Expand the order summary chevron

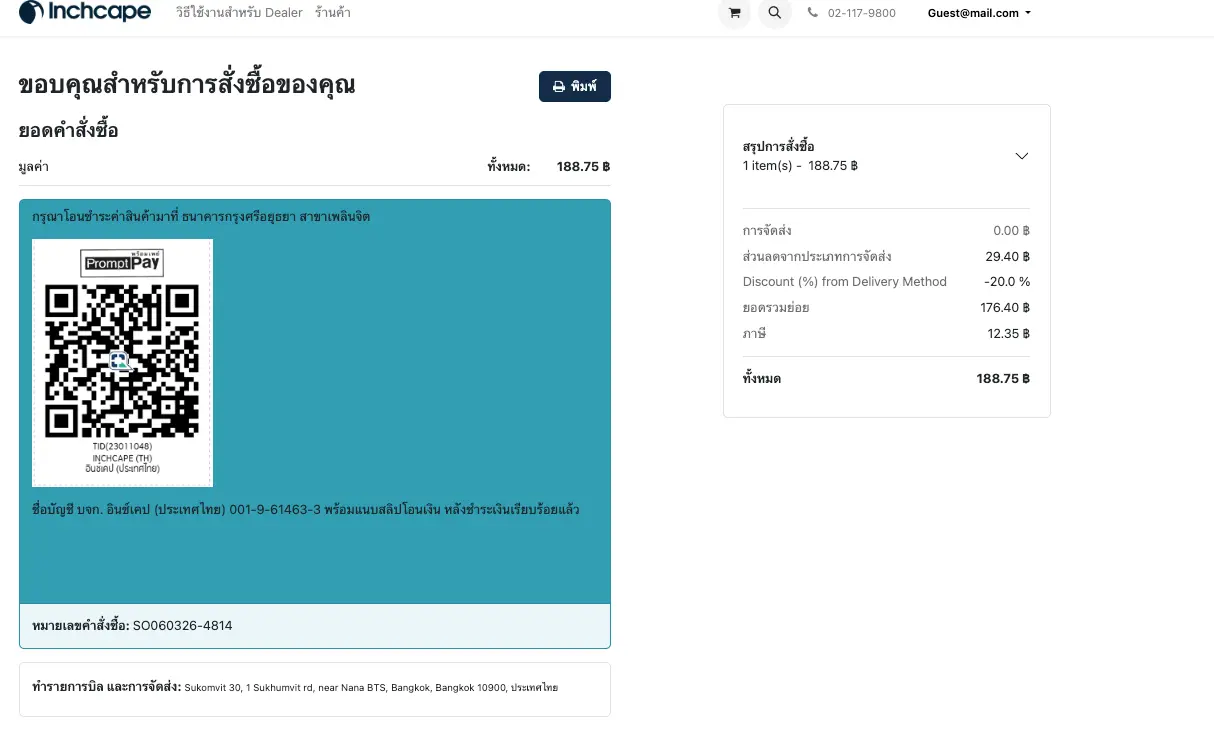(x=1021, y=156)
